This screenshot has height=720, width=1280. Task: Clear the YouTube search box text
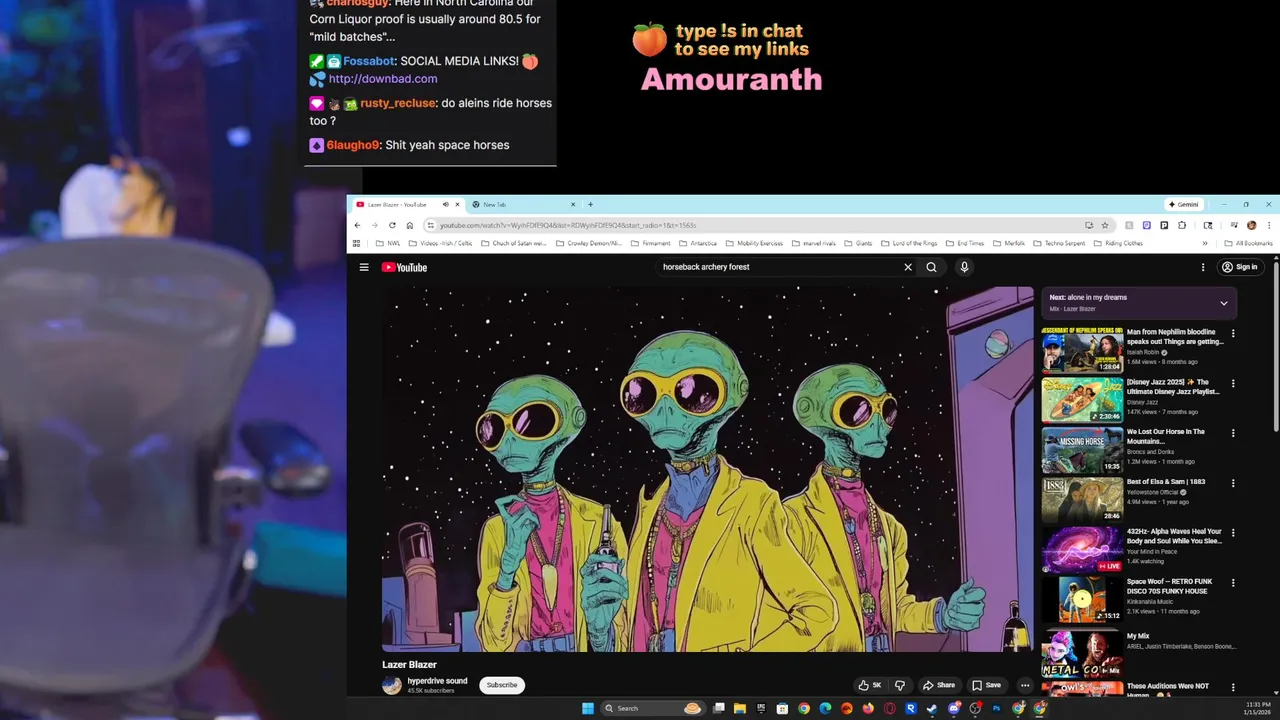(x=908, y=267)
